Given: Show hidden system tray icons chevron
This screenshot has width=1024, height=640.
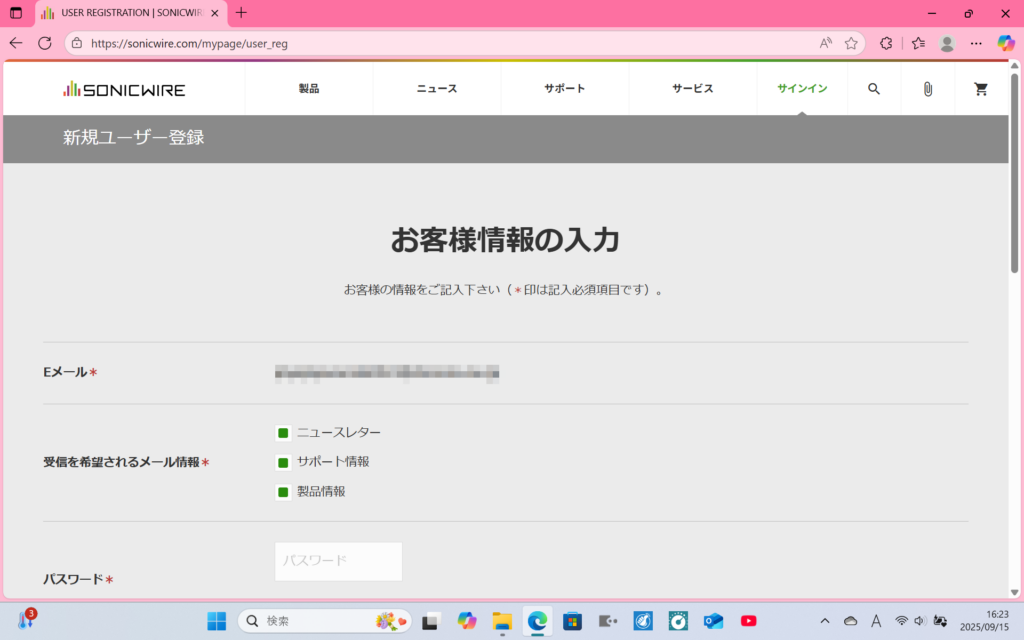Looking at the screenshot, I should [x=824, y=621].
